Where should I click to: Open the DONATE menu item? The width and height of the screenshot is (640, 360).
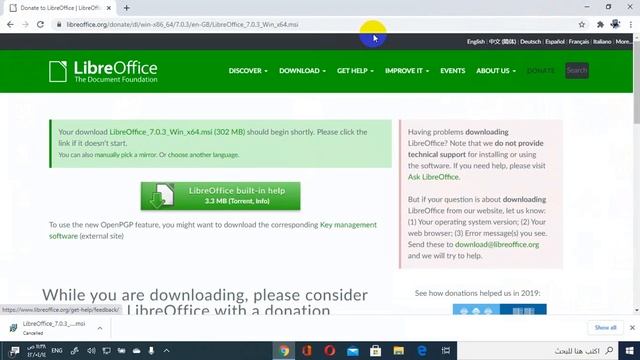[540, 71]
